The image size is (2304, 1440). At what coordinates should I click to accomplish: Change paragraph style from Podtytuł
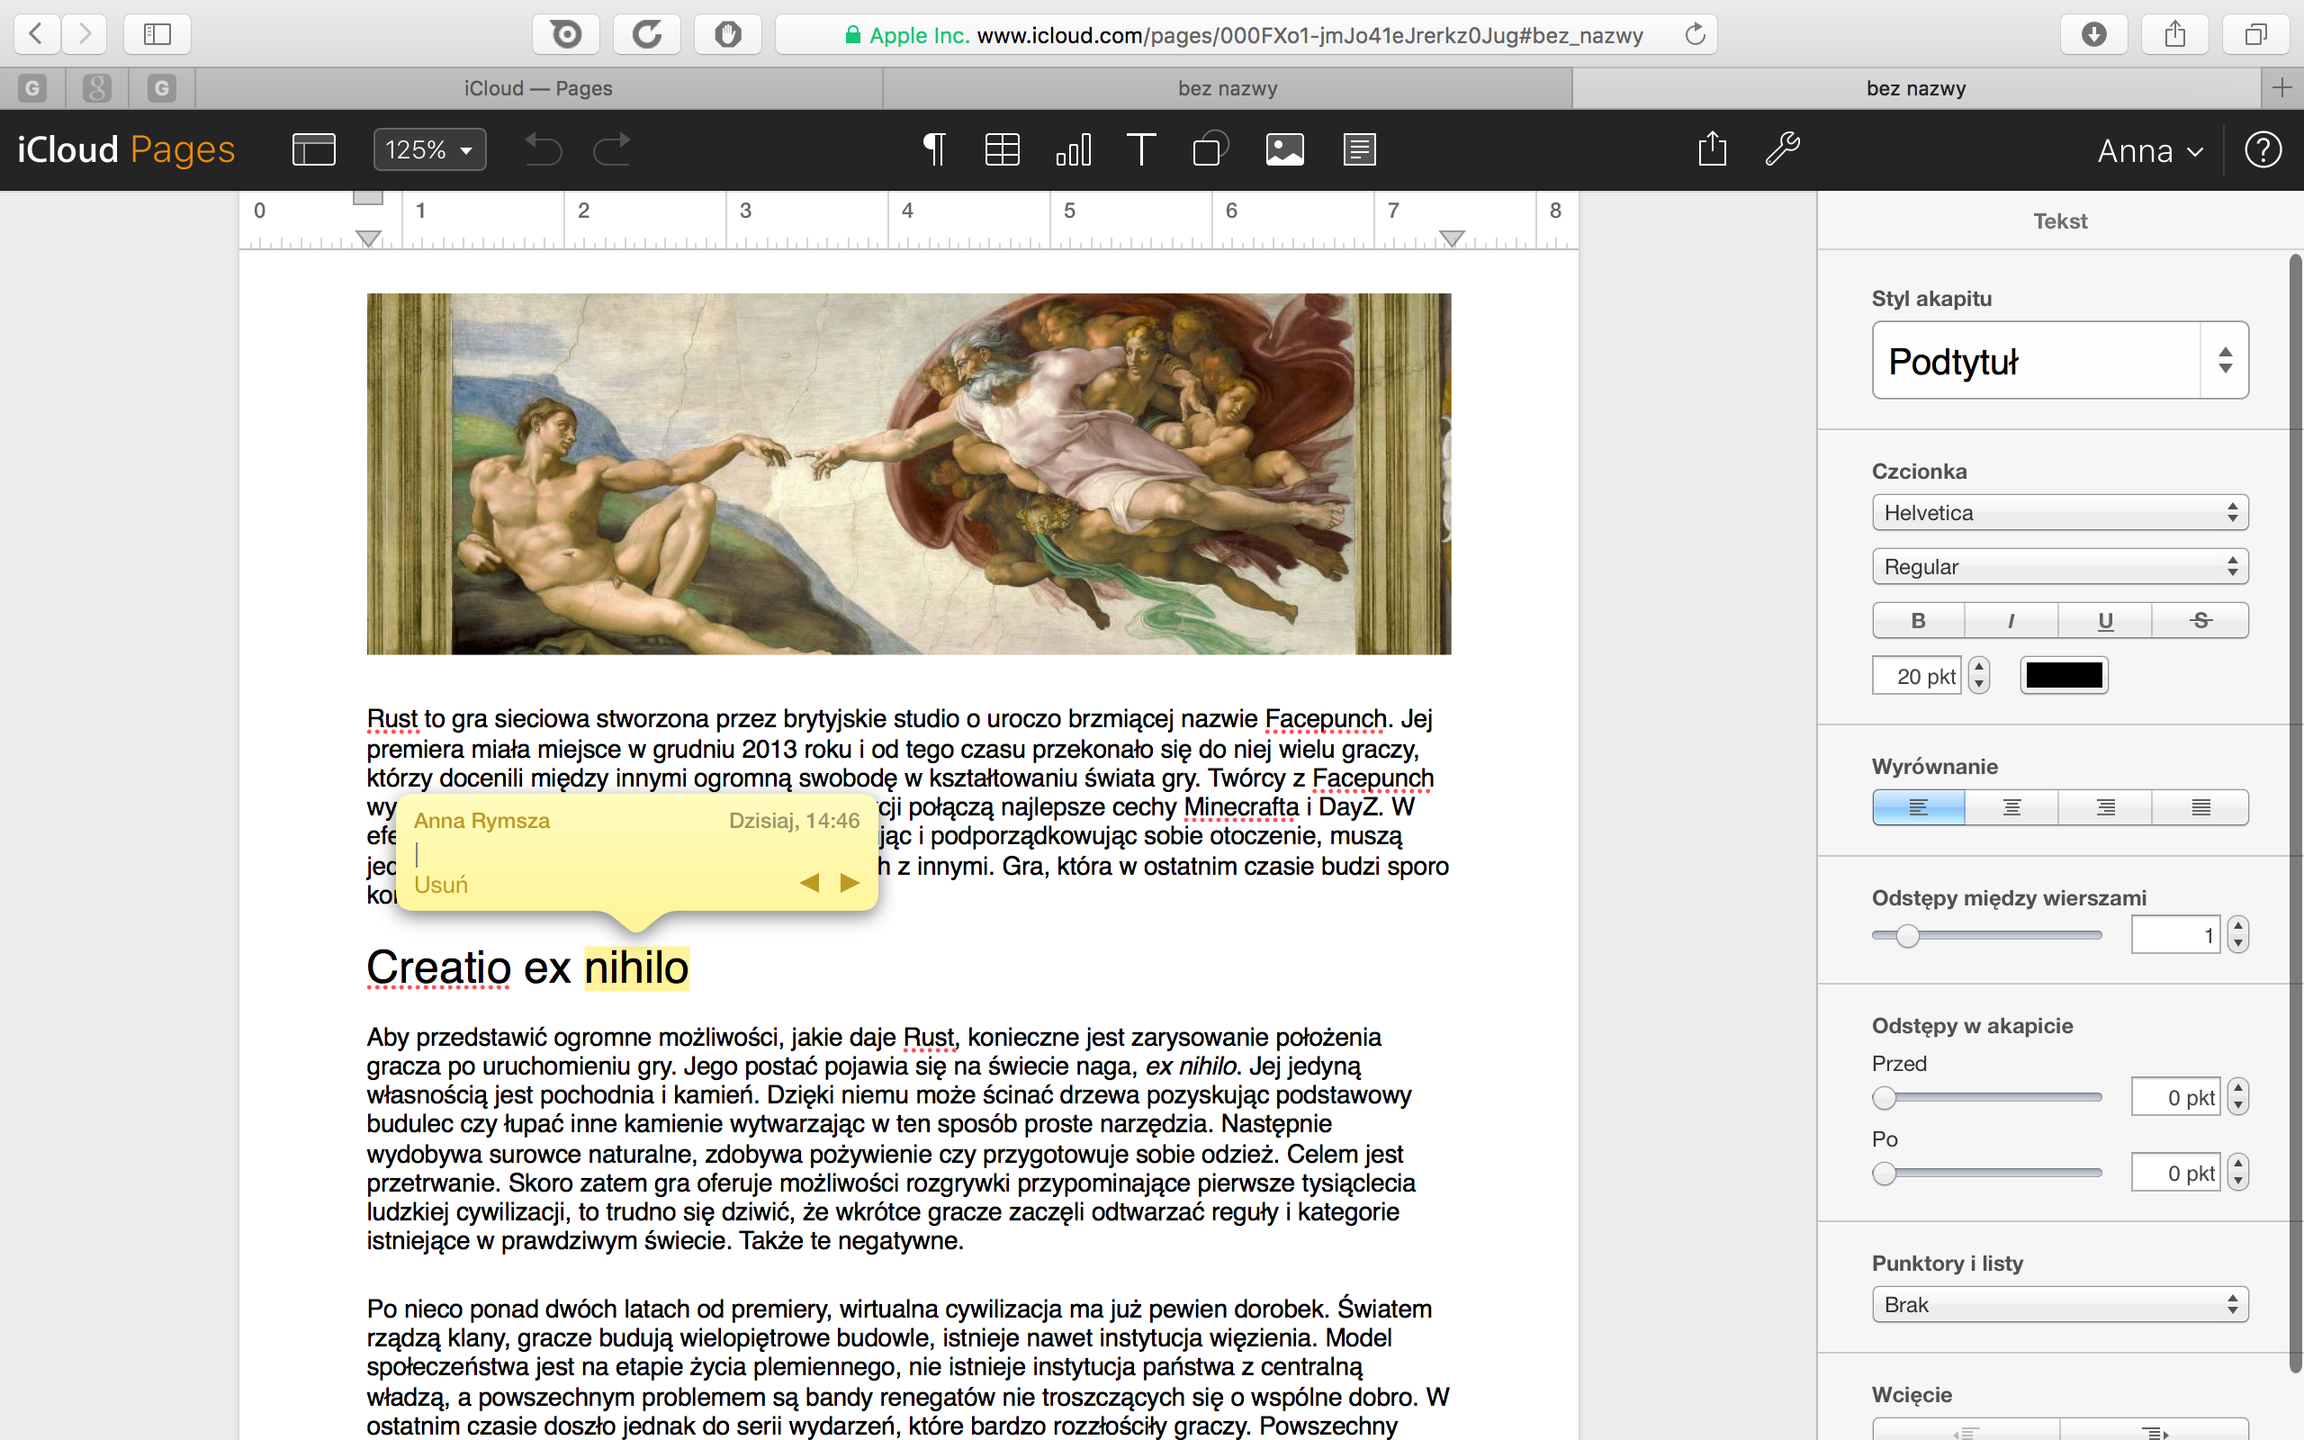click(2060, 360)
